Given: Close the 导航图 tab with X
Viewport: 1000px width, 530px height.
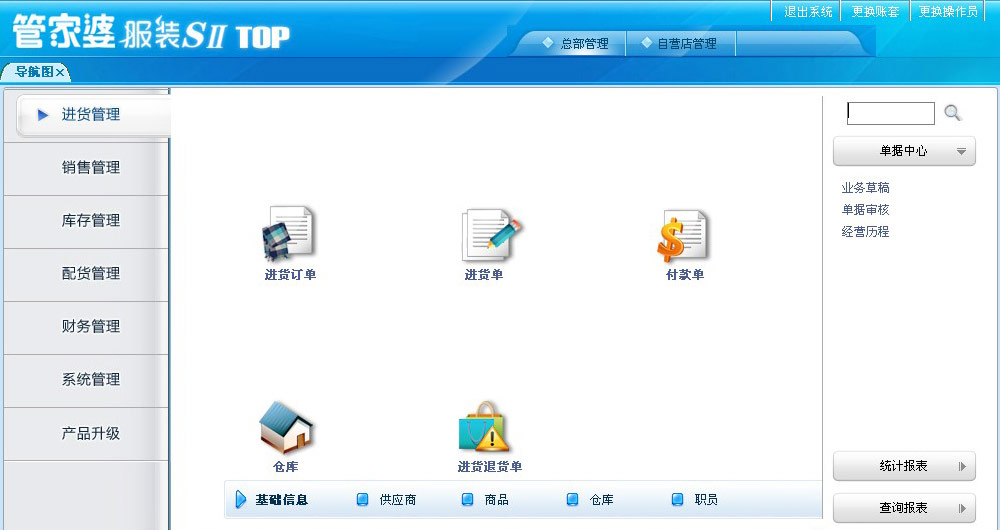Looking at the screenshot, I should [x=60, y=72].
